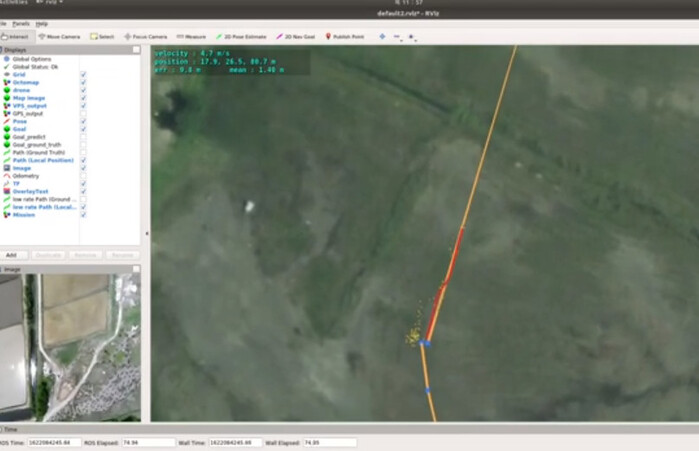Open the Panels menu
699x451 pixels.
click(x=21, y=23)
